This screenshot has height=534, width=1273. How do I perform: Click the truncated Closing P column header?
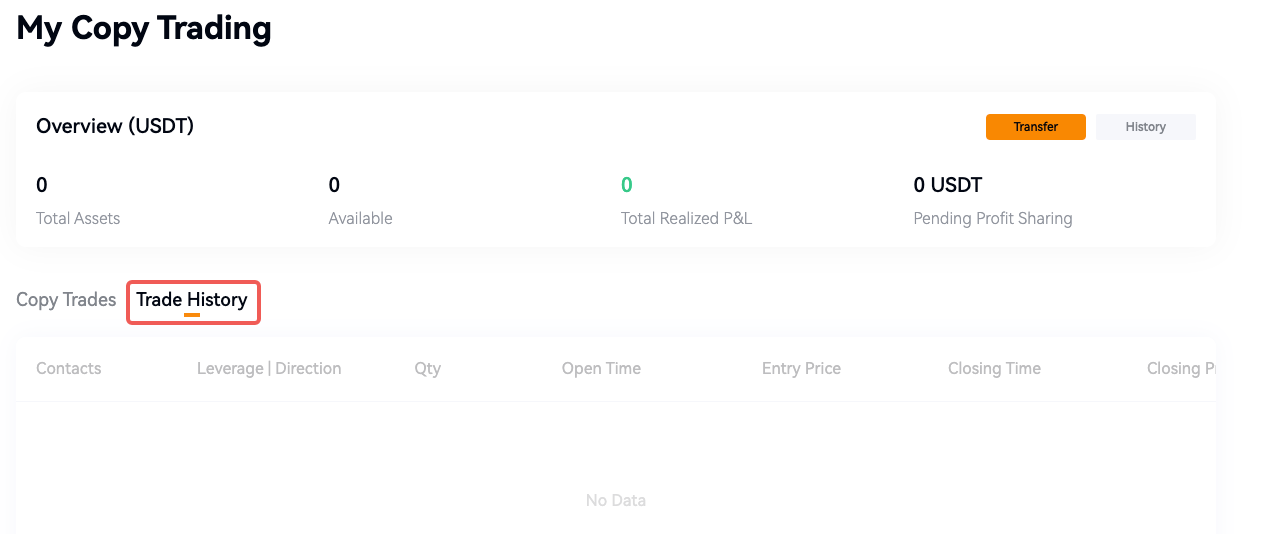coord(1180,368)
